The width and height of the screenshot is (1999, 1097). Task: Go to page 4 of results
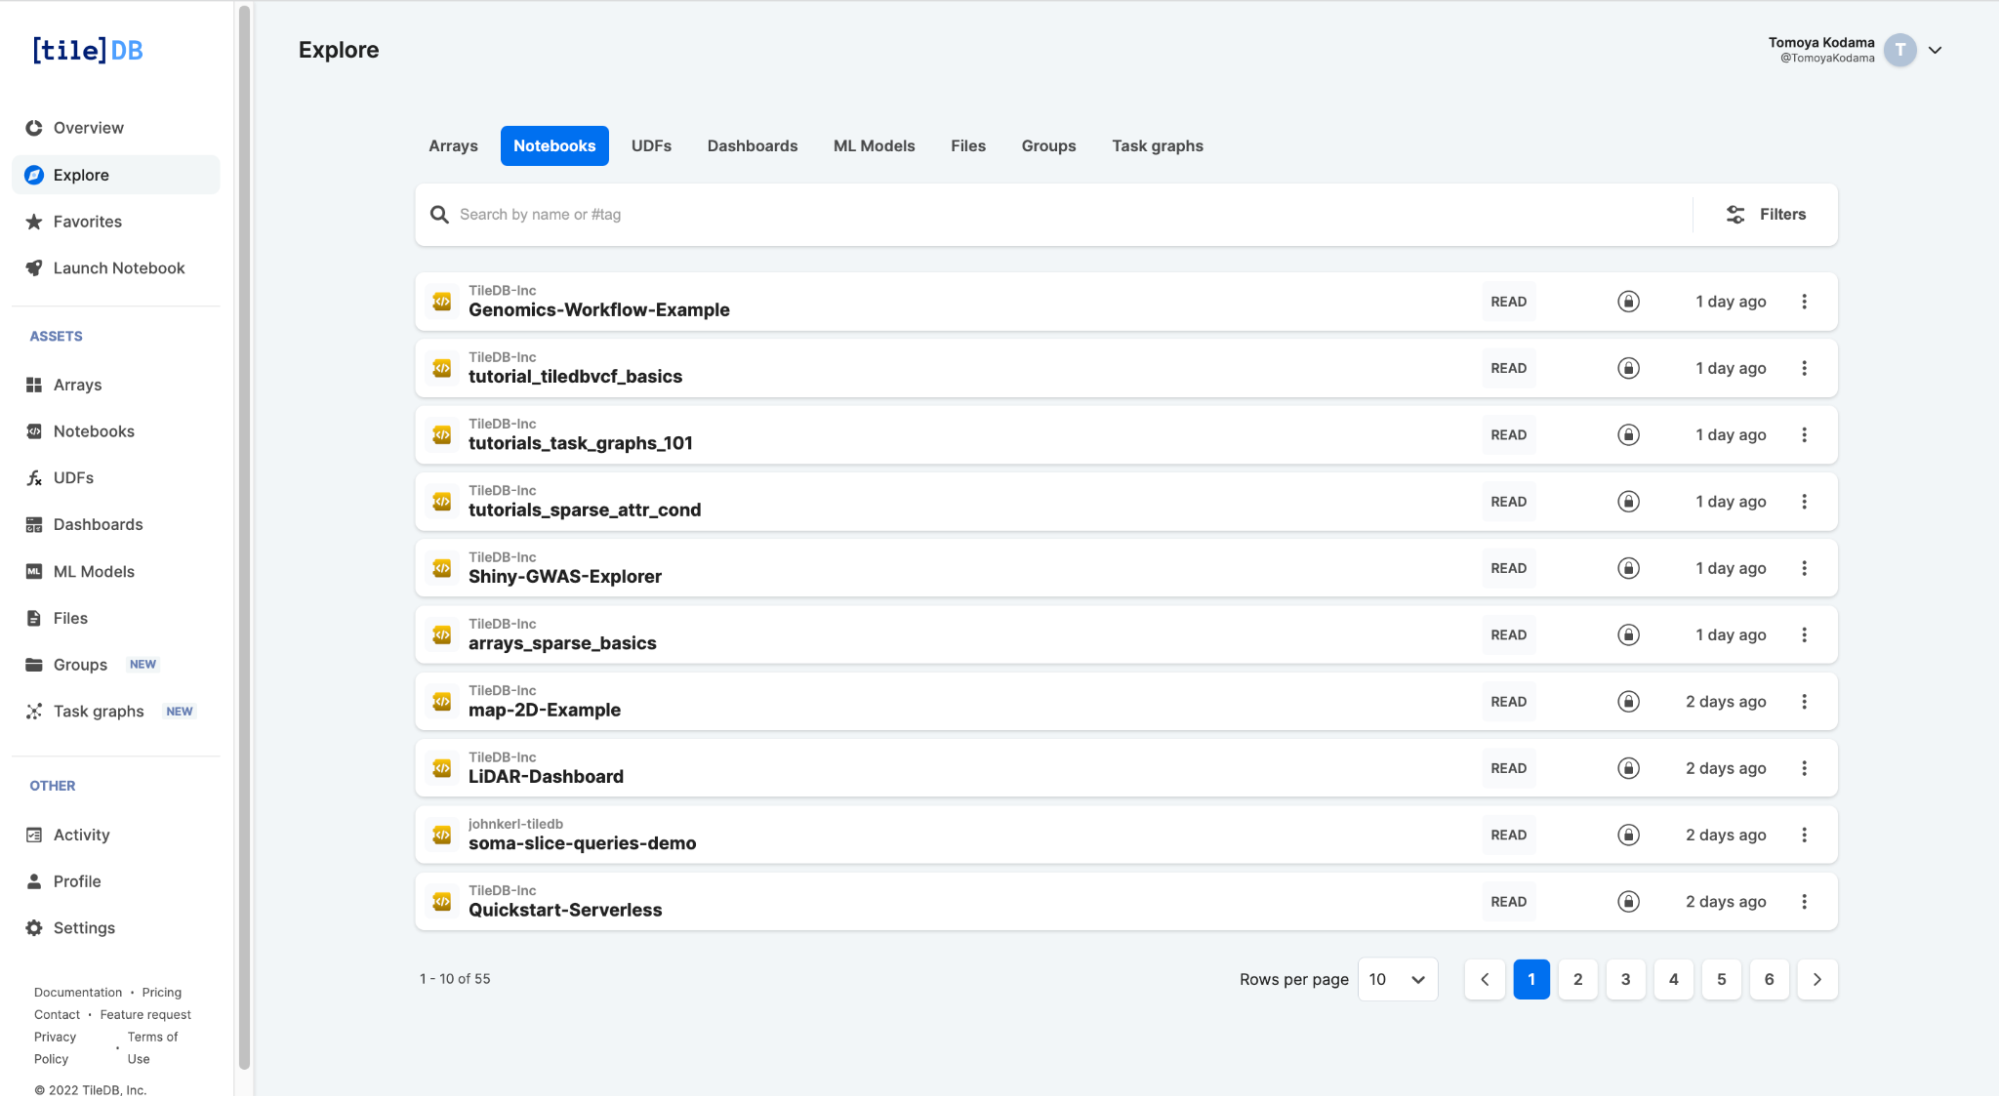point(1673,979)
